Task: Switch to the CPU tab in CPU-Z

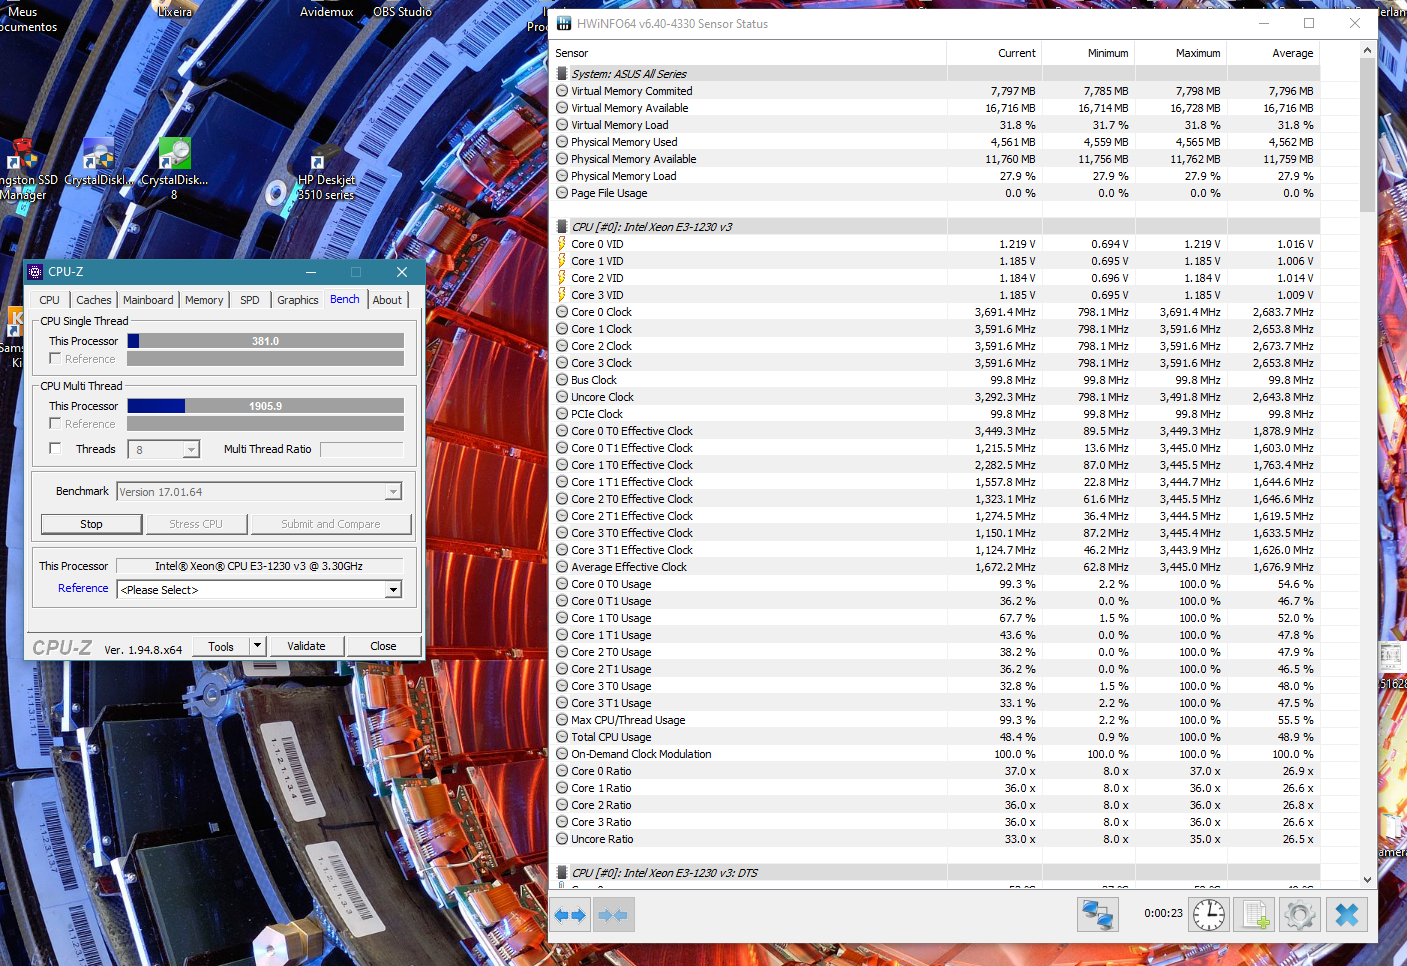Action: click(50, 300)
